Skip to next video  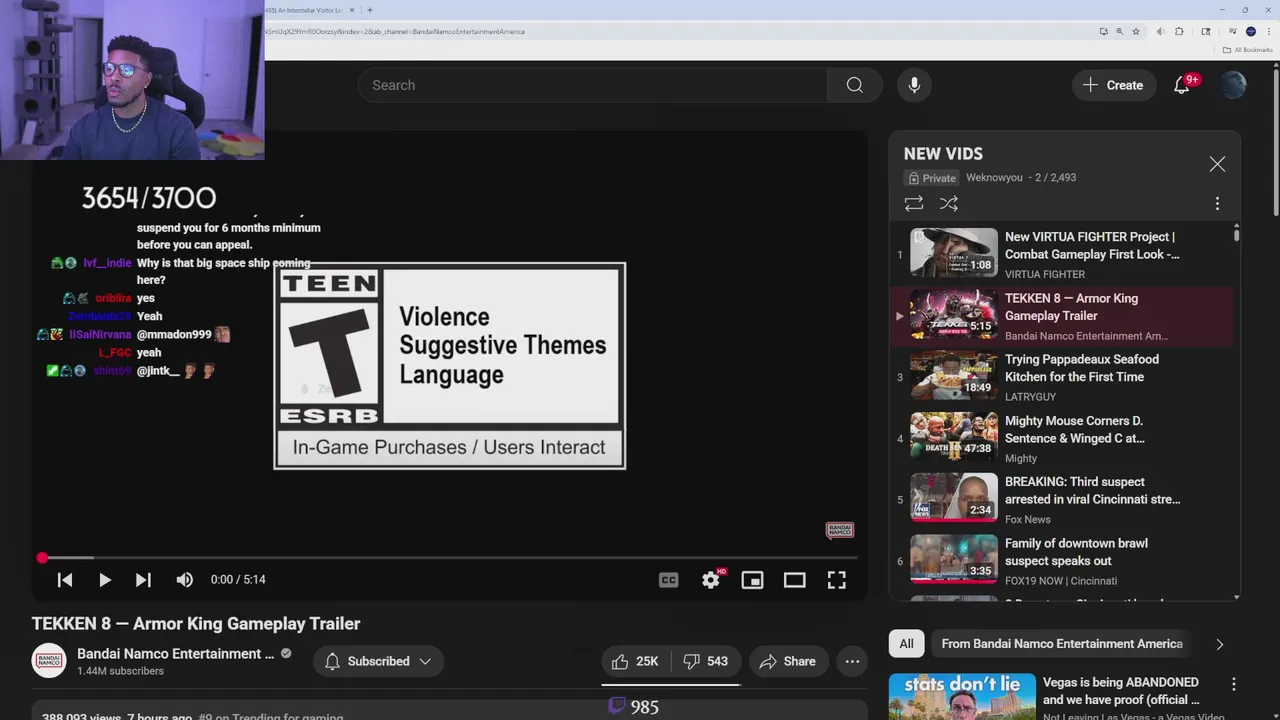point(143,579)
